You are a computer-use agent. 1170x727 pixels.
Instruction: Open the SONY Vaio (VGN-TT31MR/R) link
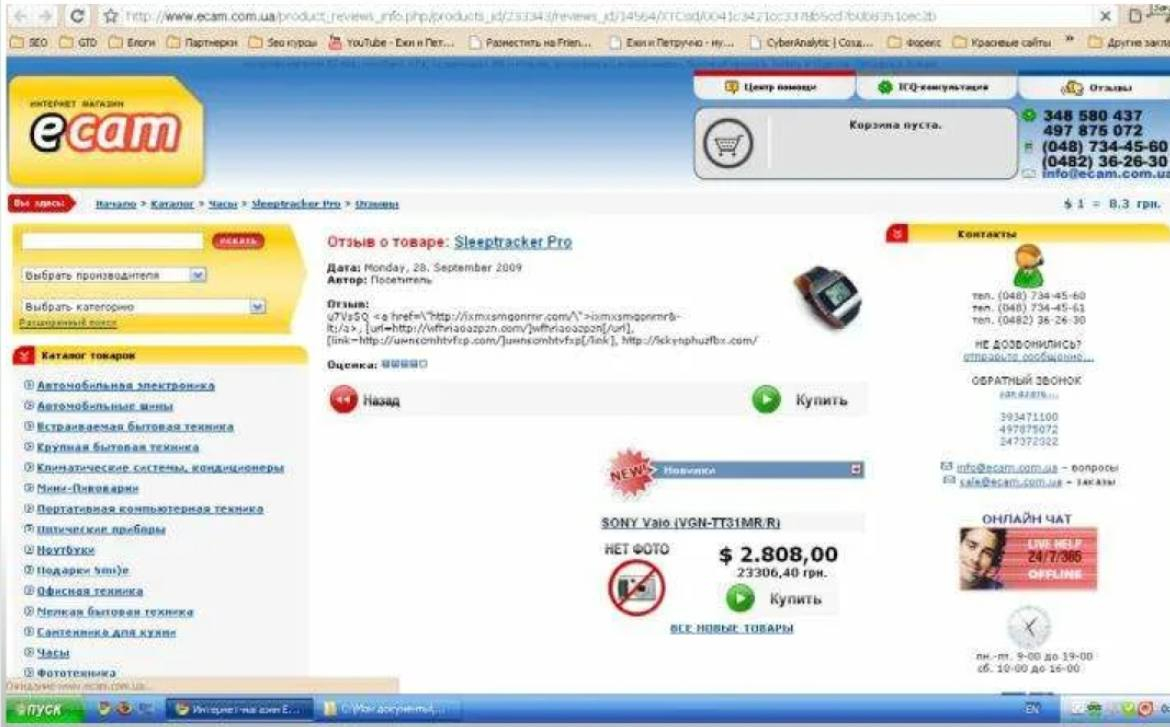pos(690,522)
